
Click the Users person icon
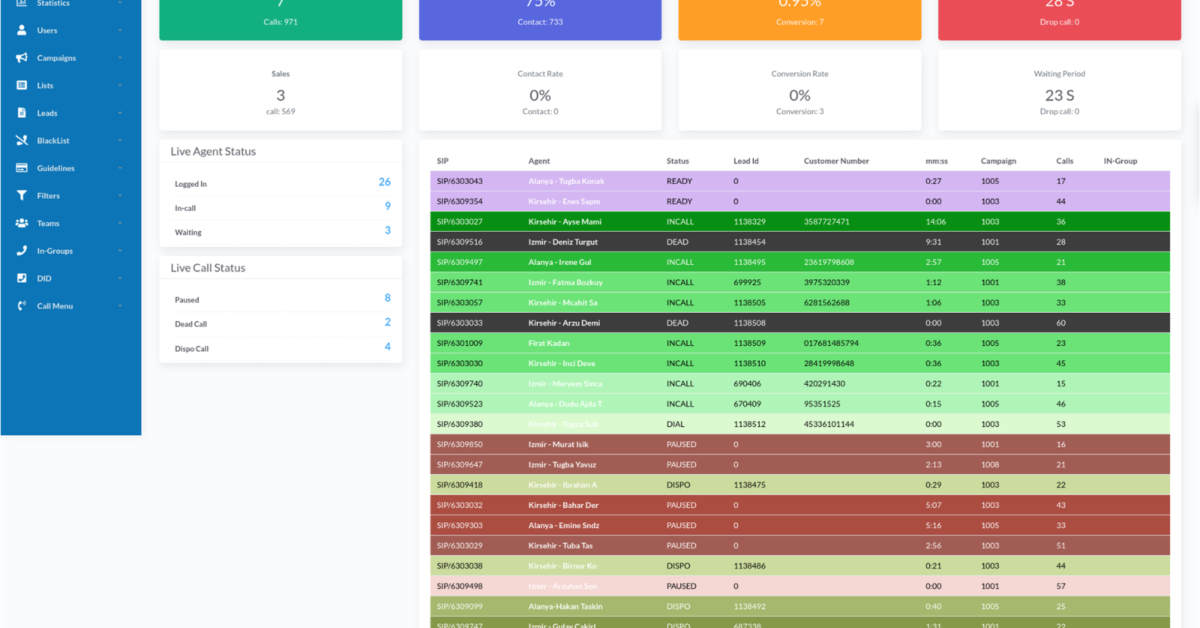pyautogui.click(x=22, y=30)
